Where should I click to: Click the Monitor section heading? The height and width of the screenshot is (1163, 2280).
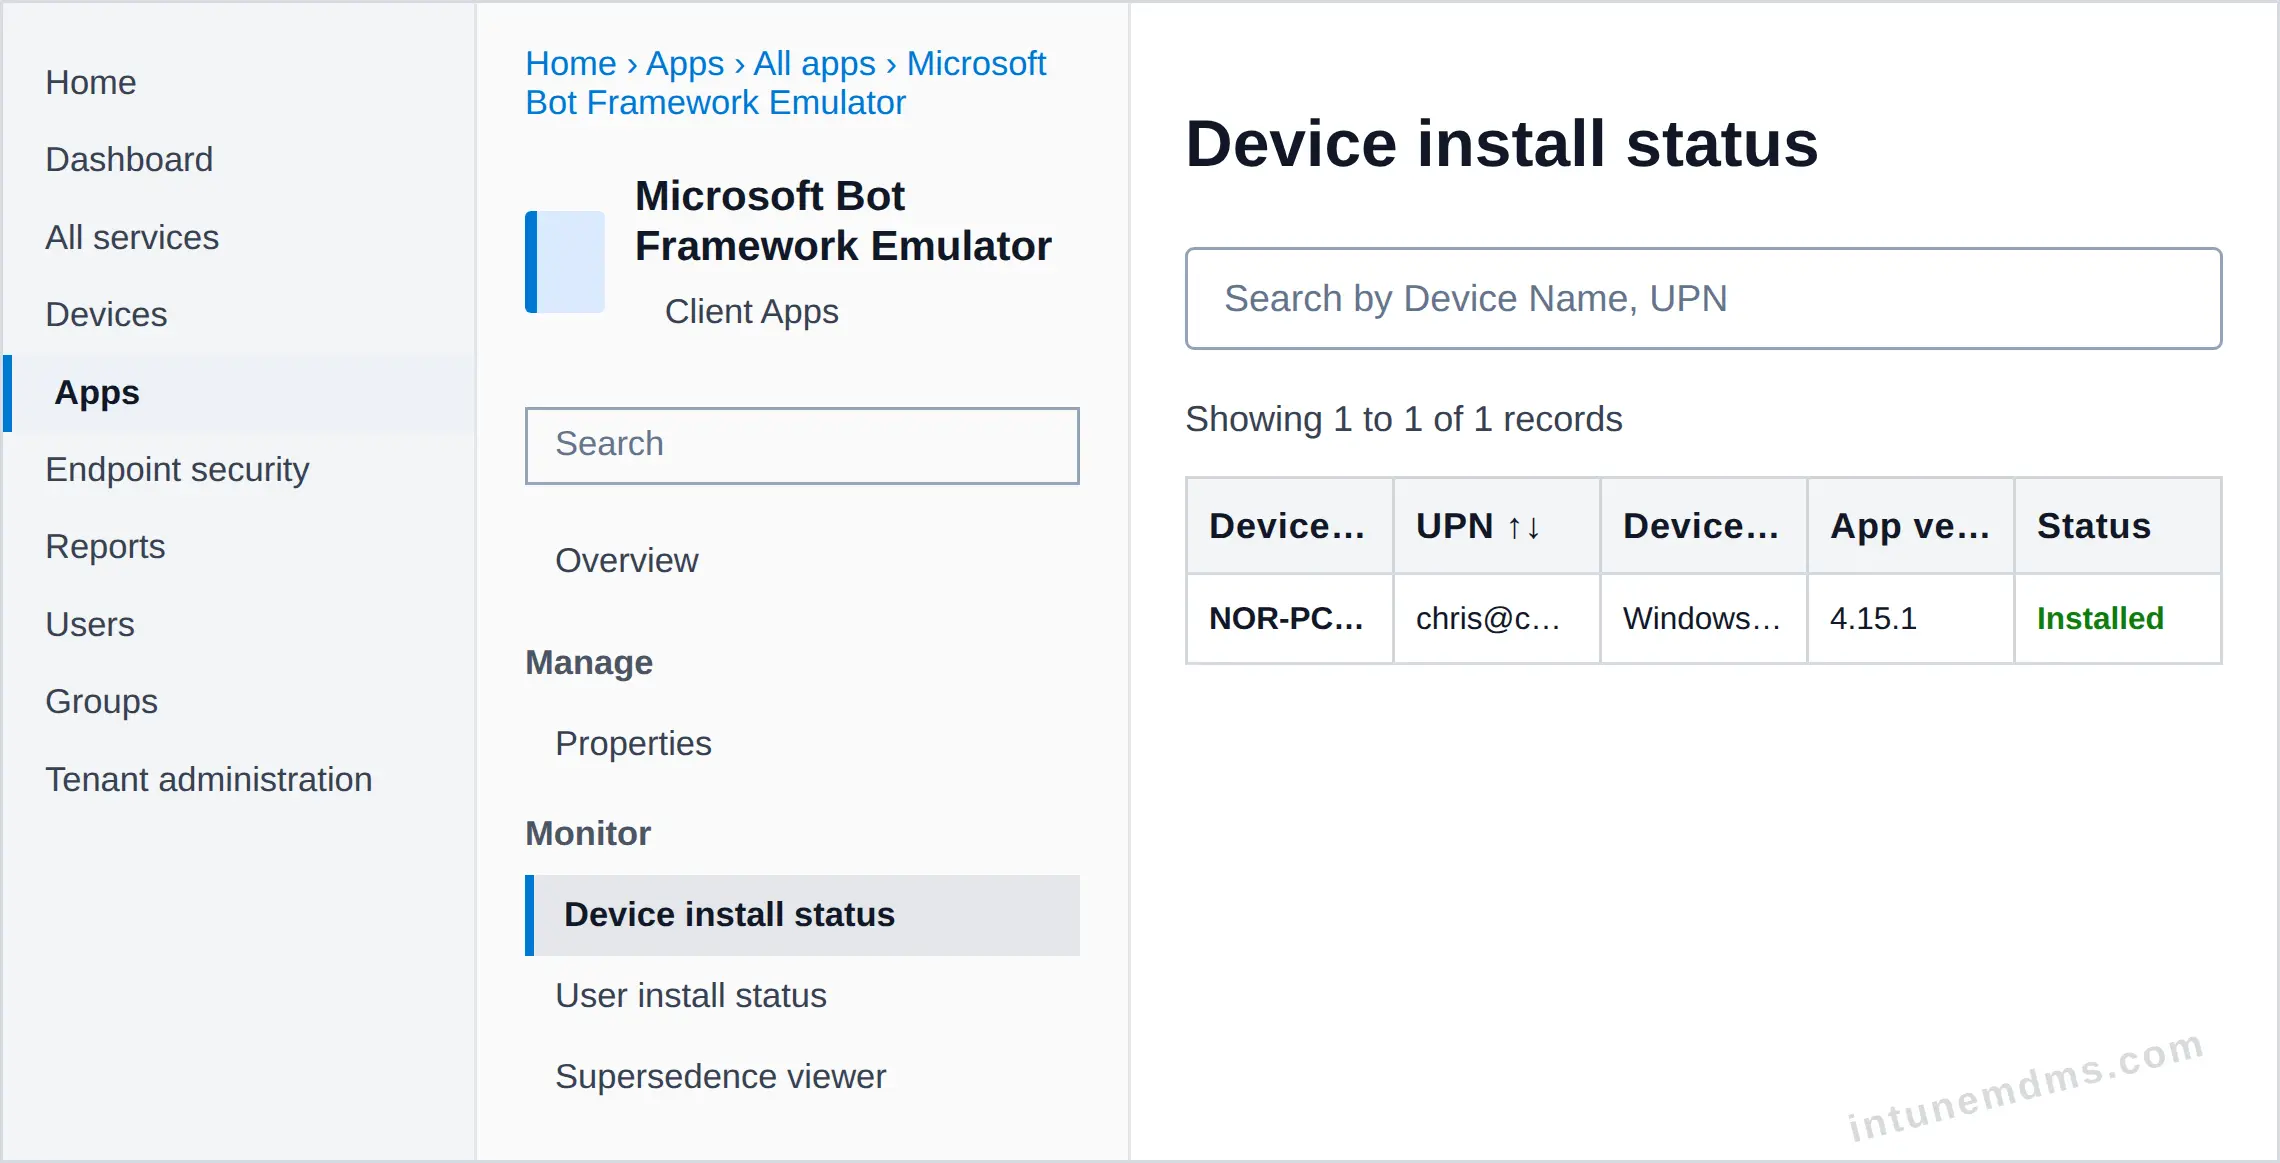tap(588, 833)
